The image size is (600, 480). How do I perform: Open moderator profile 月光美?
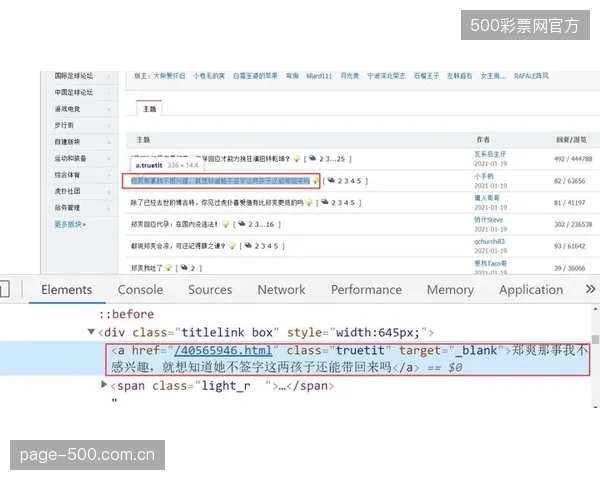click(350, 76)
